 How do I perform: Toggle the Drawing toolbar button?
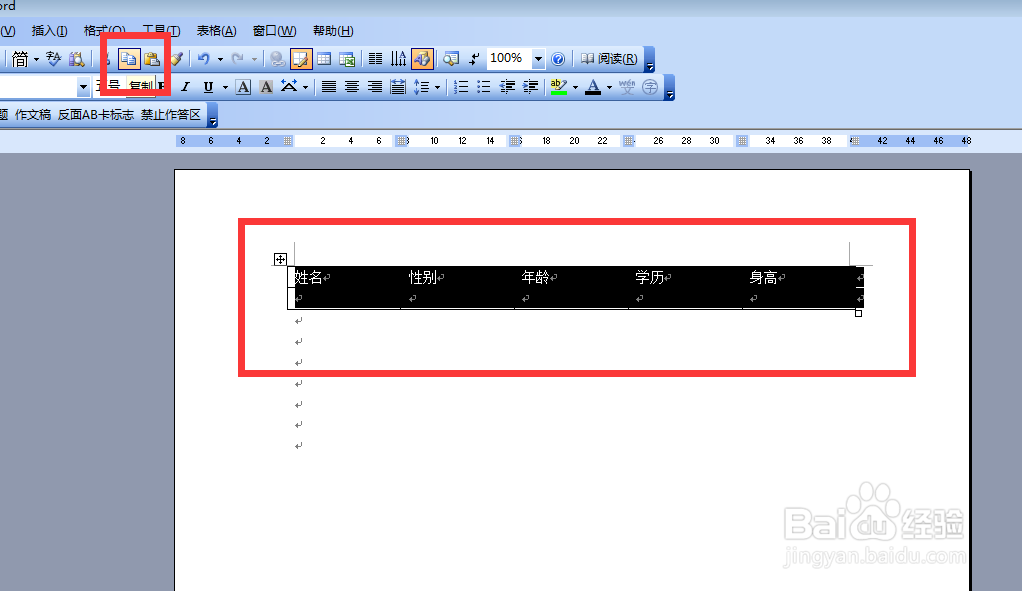pyautogui.click(x=422, y=59)
